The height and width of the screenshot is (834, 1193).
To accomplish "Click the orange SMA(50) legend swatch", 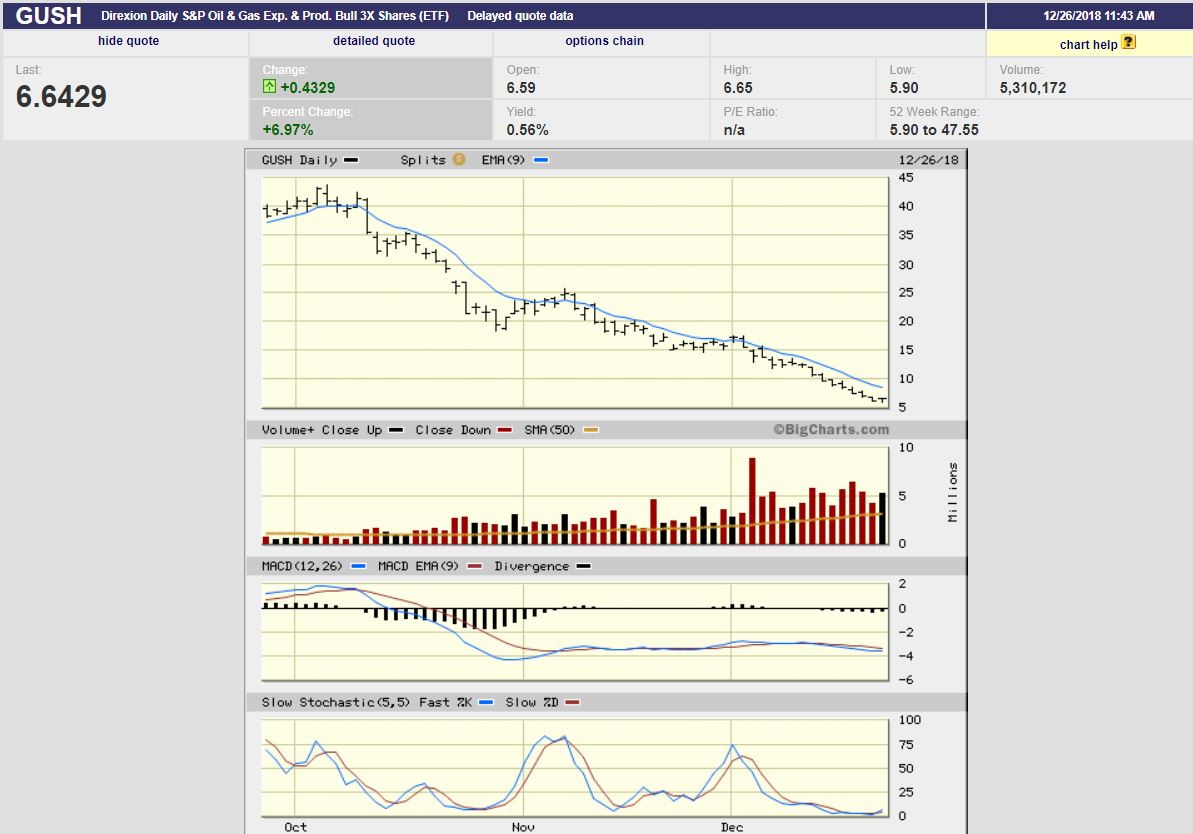I will (x=590, y=430).
